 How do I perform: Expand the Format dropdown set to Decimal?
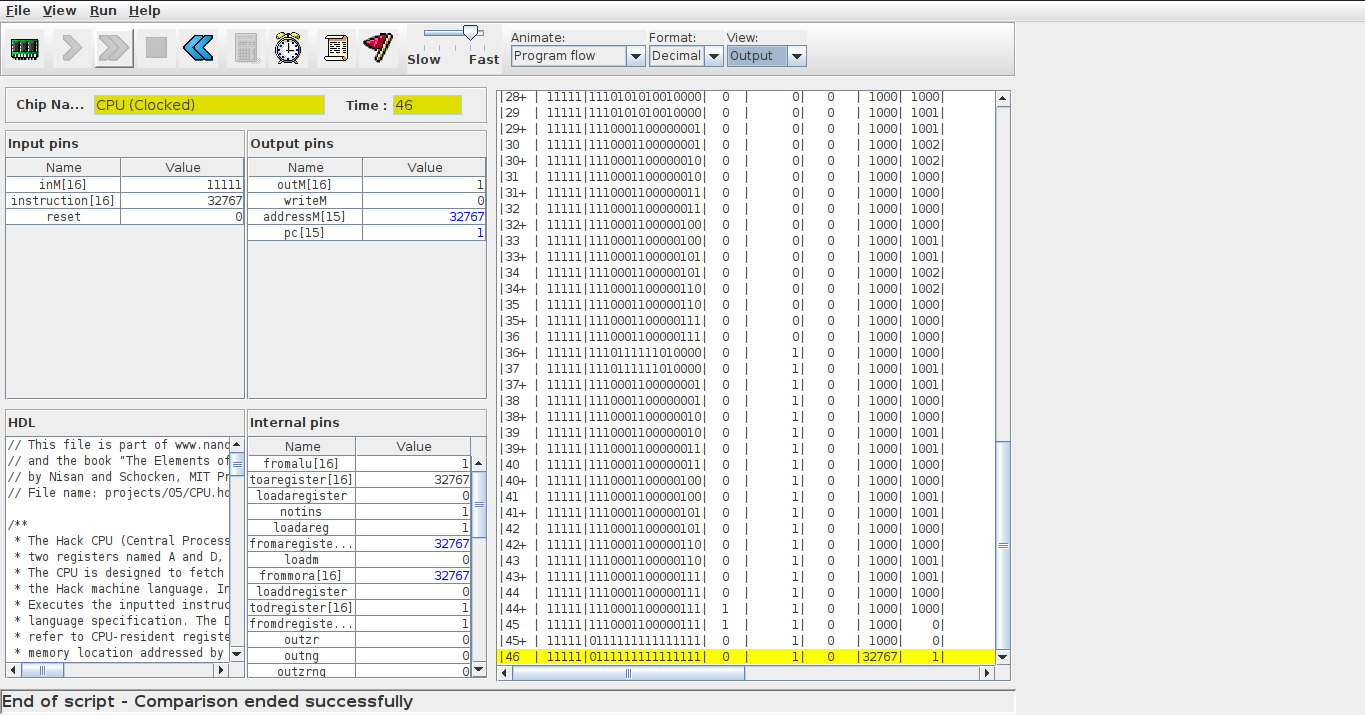click(685, 56)
